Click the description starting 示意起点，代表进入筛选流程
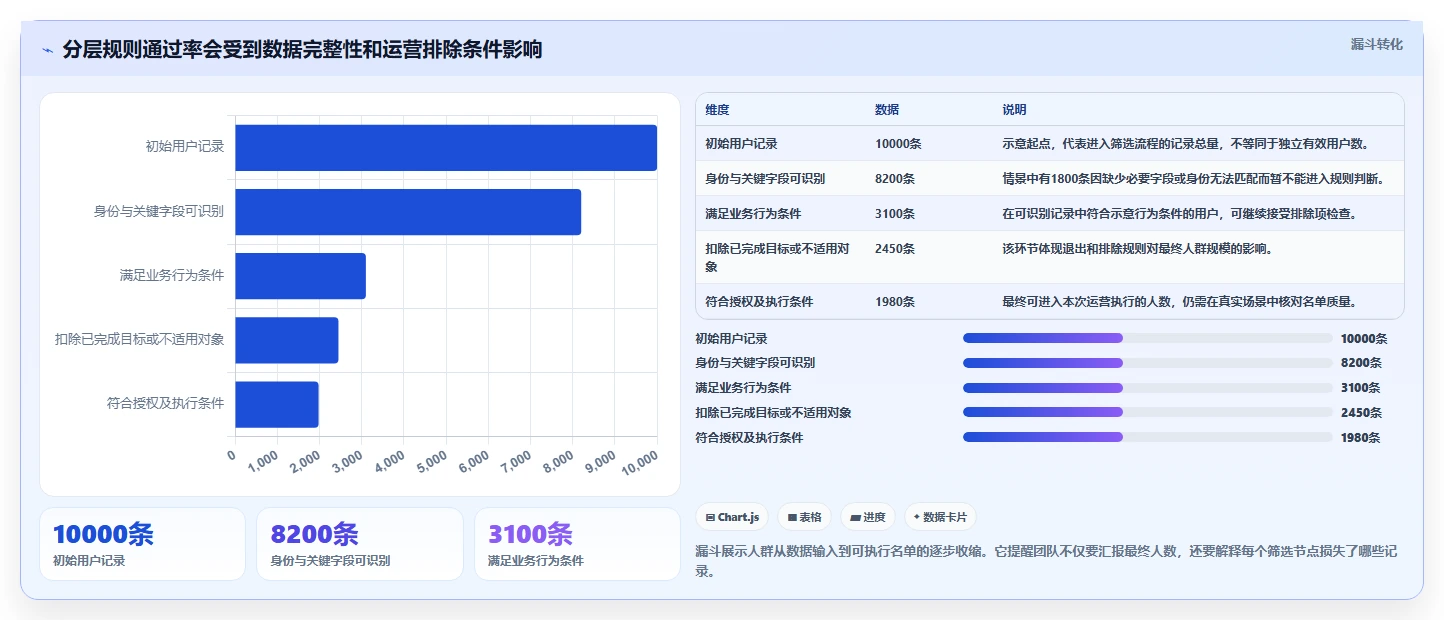 click(1186, 144)
